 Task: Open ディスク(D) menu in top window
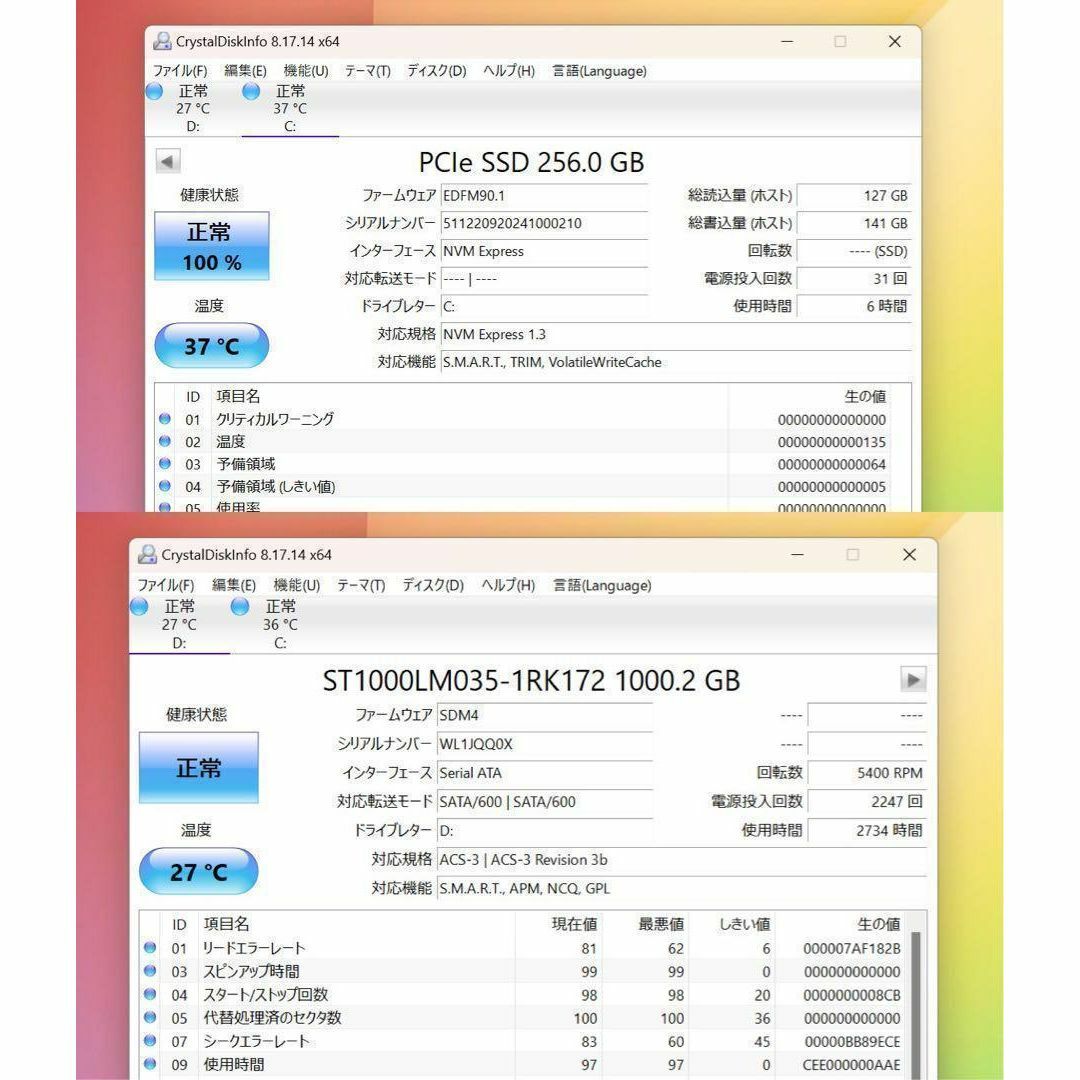tap(437, 71)
